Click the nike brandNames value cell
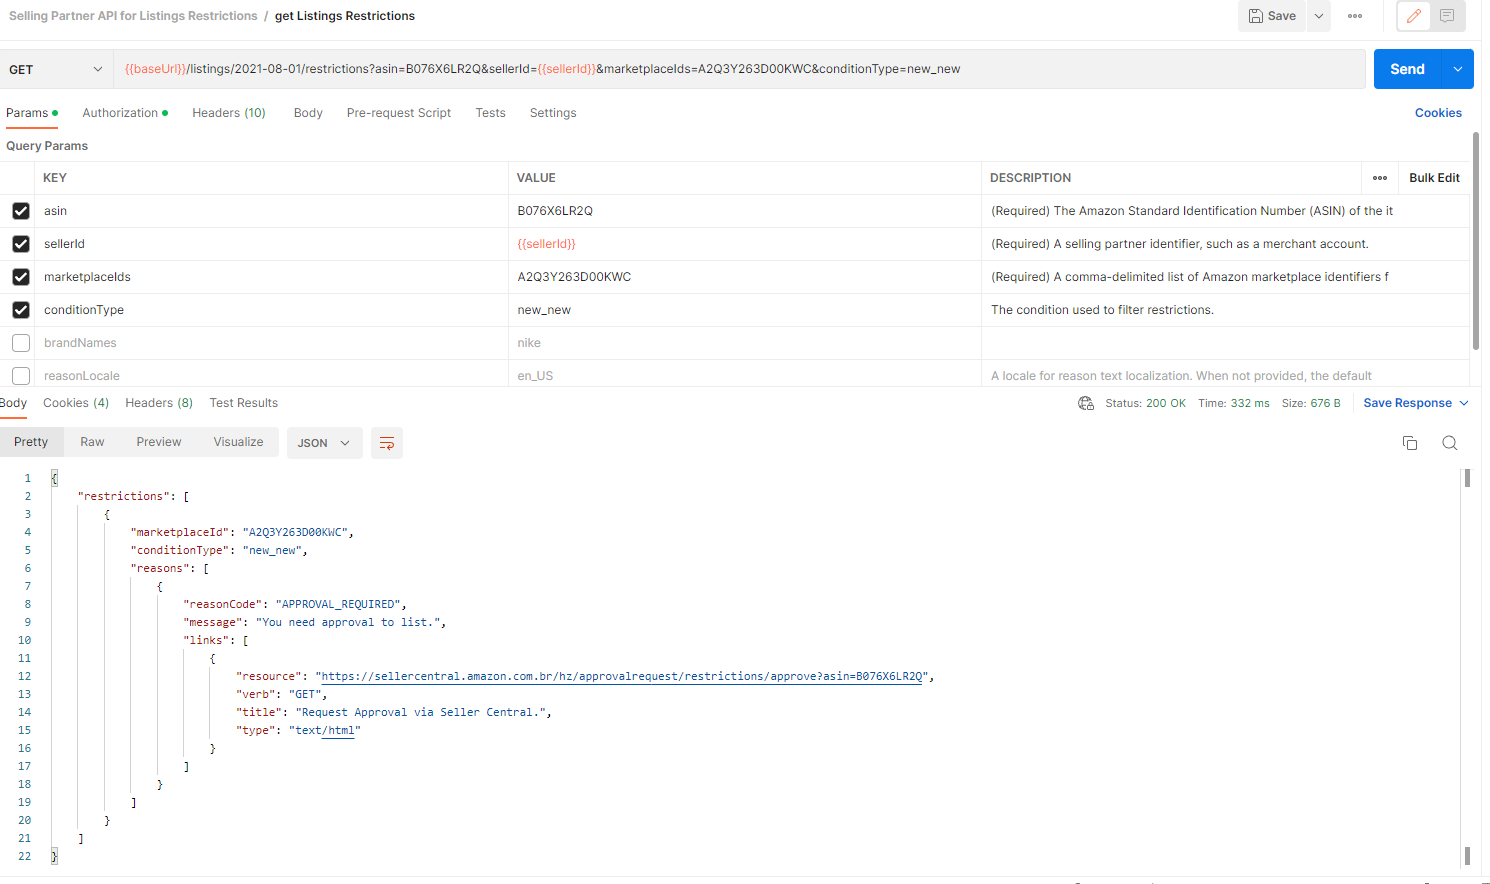Viewport: 1490px width, 884px height. [x=745, y=343]
